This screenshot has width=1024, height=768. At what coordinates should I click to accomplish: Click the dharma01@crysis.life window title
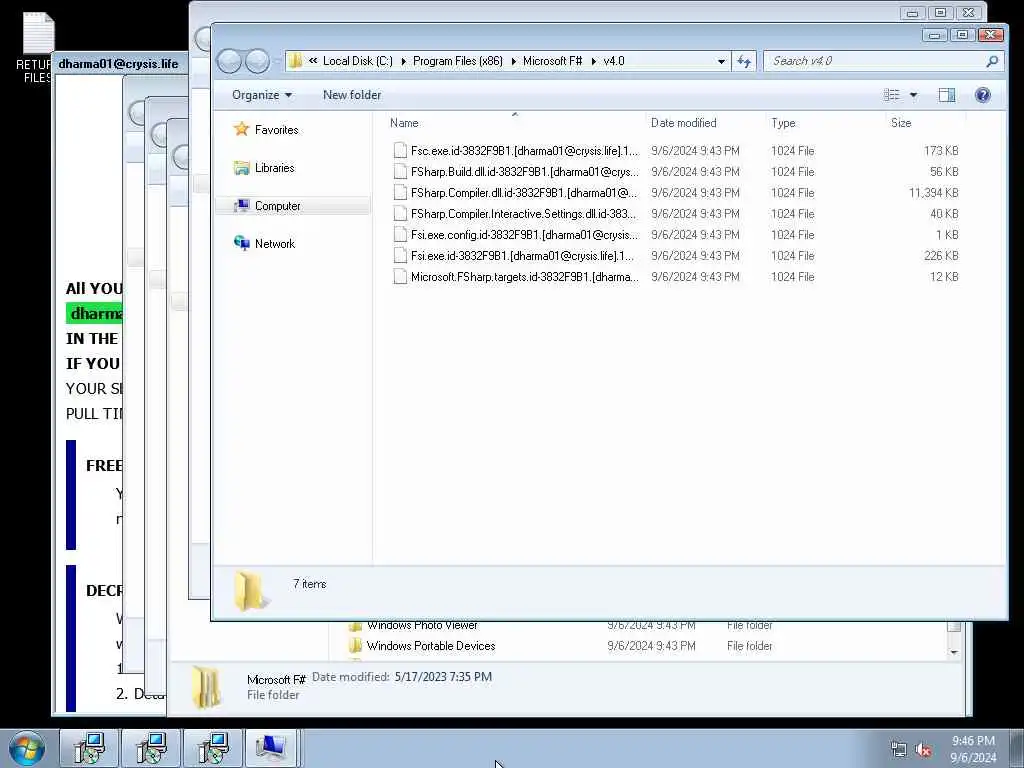click(118, 64)
